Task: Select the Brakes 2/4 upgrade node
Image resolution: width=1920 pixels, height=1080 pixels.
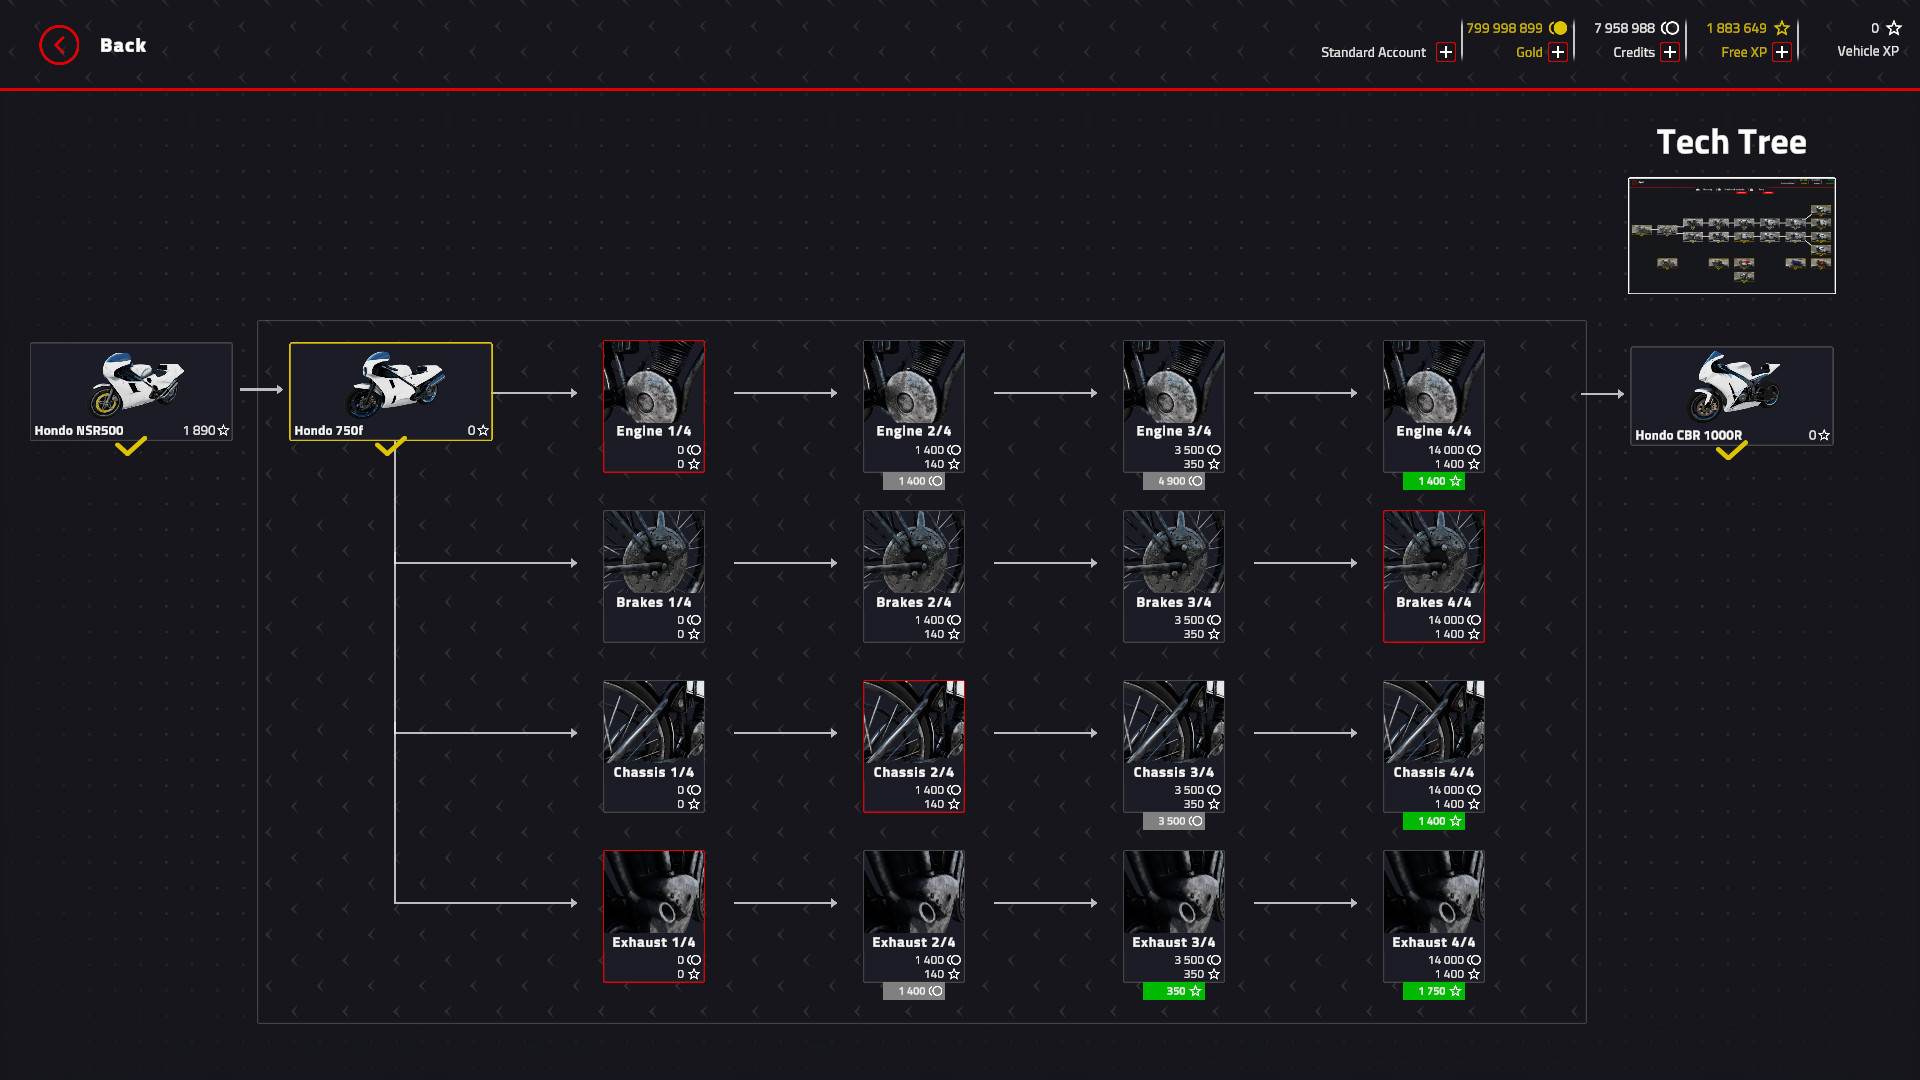Action: click(x=913, y=575)
